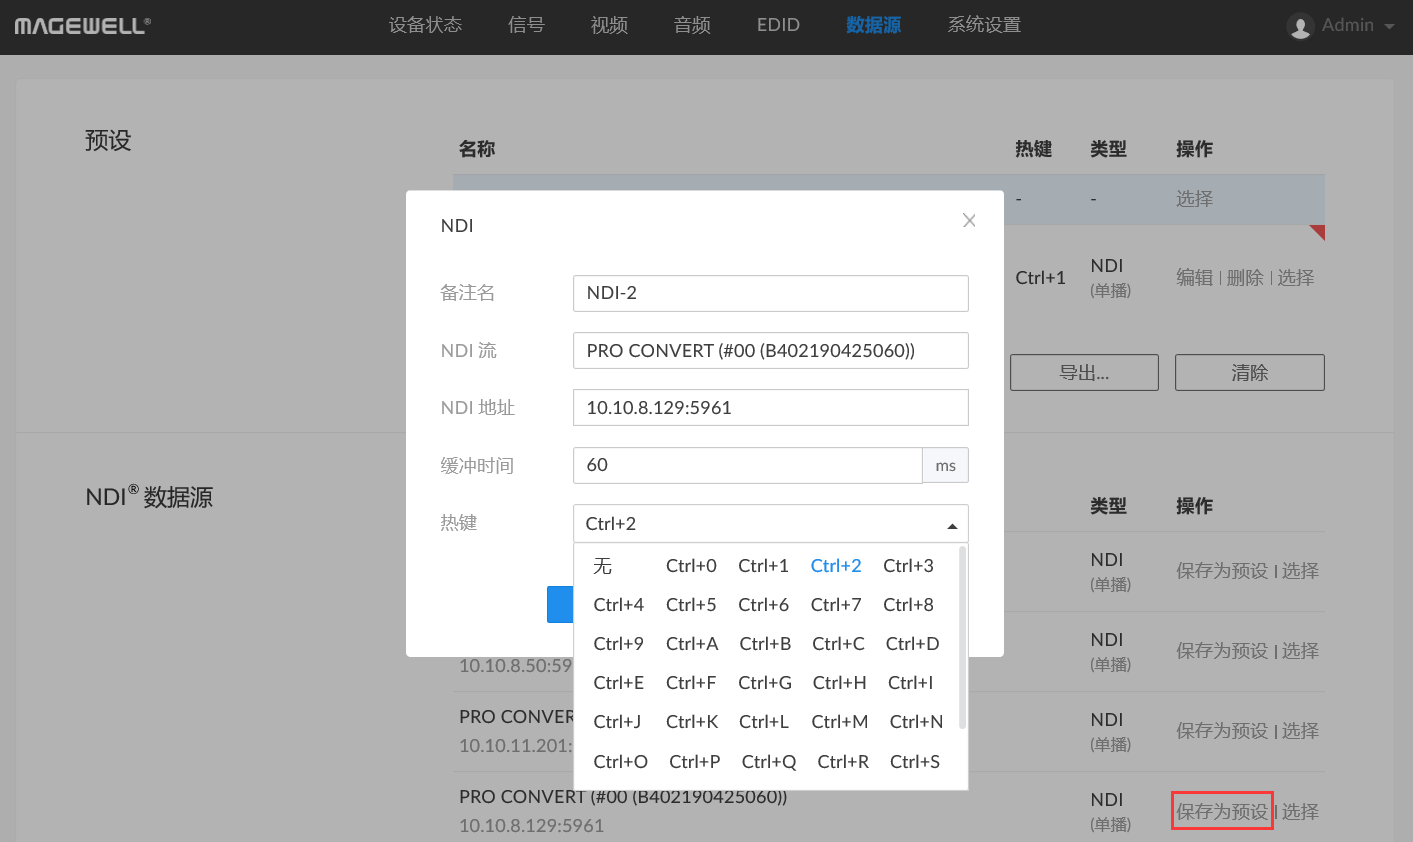
Task: Go to the 系统设置 tab
Action: point(984,25)
